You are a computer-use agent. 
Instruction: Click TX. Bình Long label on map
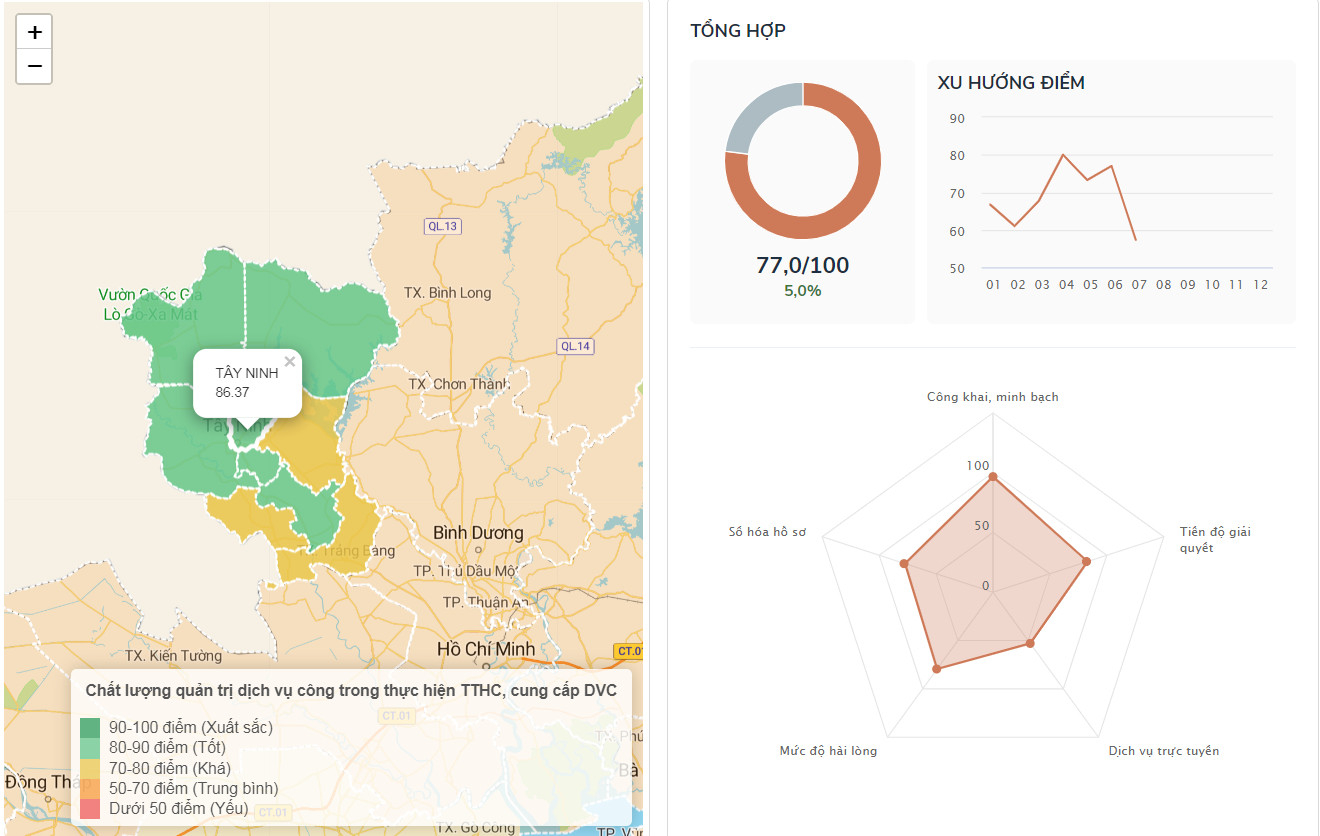coord(448,293)
